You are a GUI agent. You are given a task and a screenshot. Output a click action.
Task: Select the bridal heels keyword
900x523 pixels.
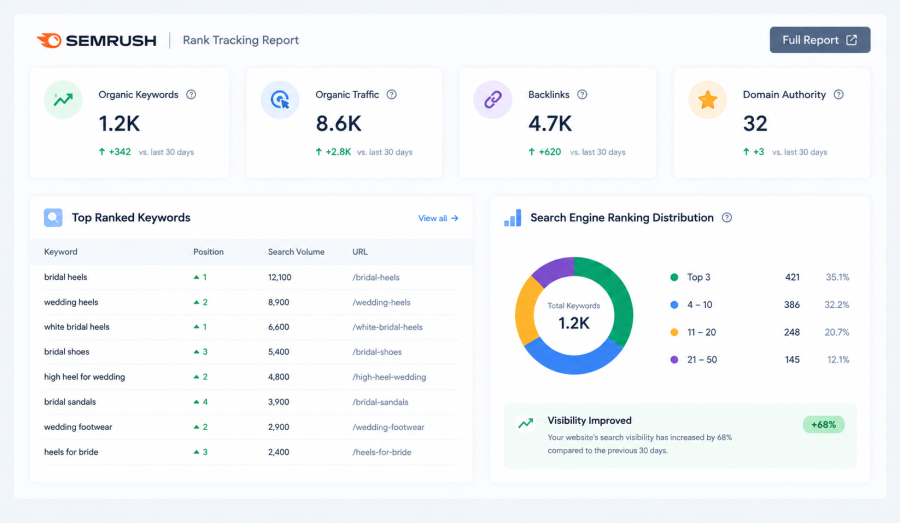66,277
